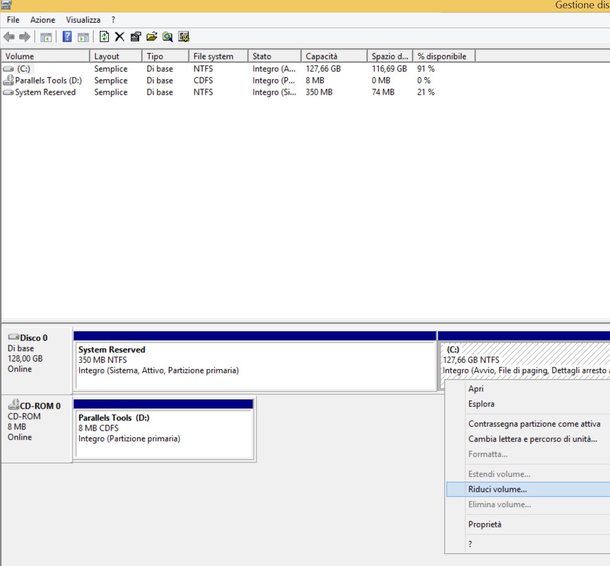610x566 pixels.
Task: Click the CD-ROM 0 drive icon
Action: 14,404
